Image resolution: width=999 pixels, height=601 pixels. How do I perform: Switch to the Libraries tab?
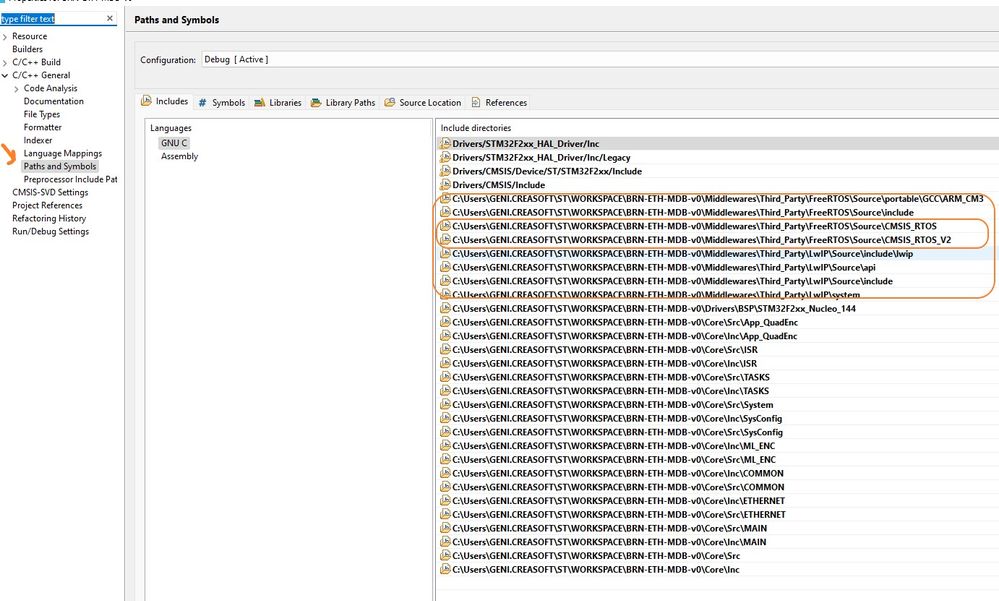click(278, 103)
